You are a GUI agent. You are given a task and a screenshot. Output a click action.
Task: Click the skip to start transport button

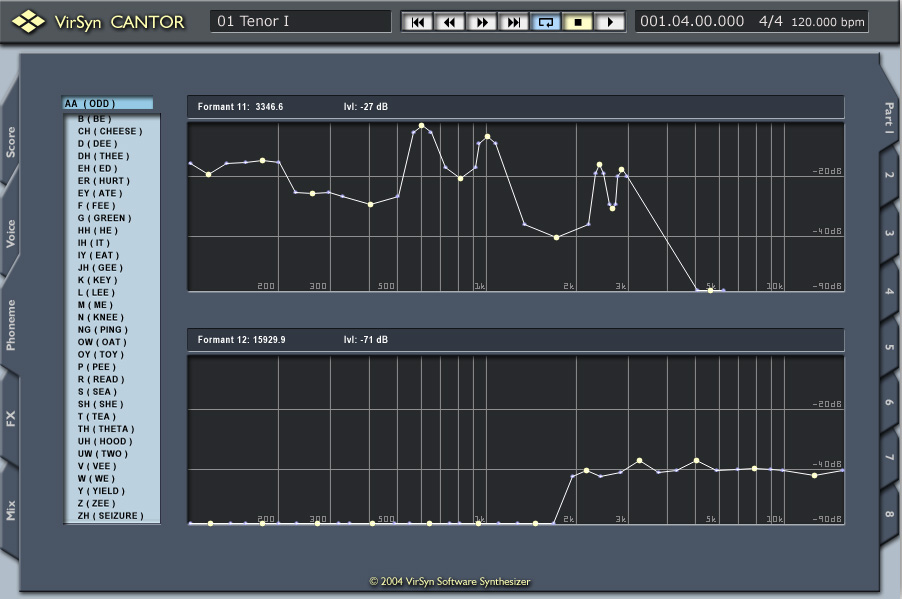click(418, 22)
